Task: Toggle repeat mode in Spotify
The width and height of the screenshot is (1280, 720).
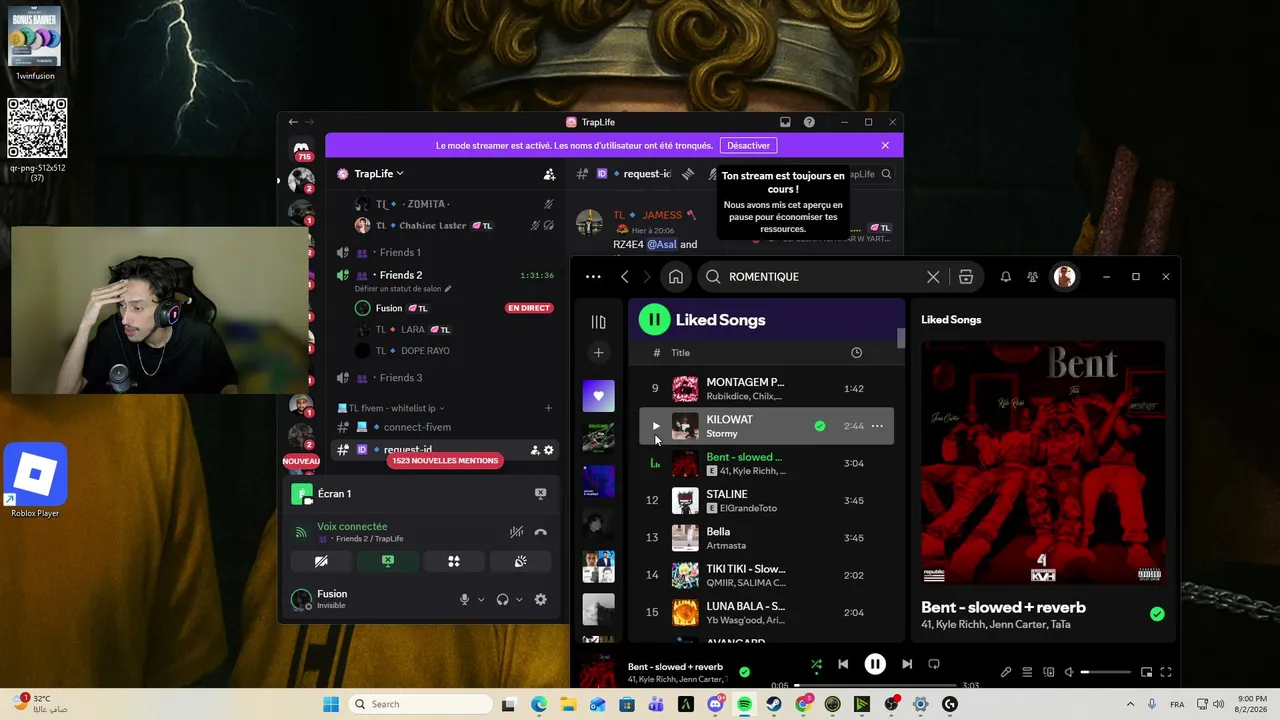Action: (934, 664)
